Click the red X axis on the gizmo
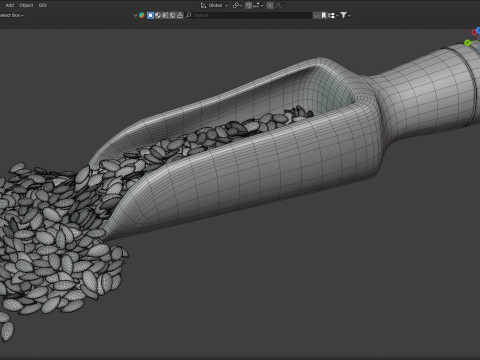Screen dimensions: 480x360 474,32
